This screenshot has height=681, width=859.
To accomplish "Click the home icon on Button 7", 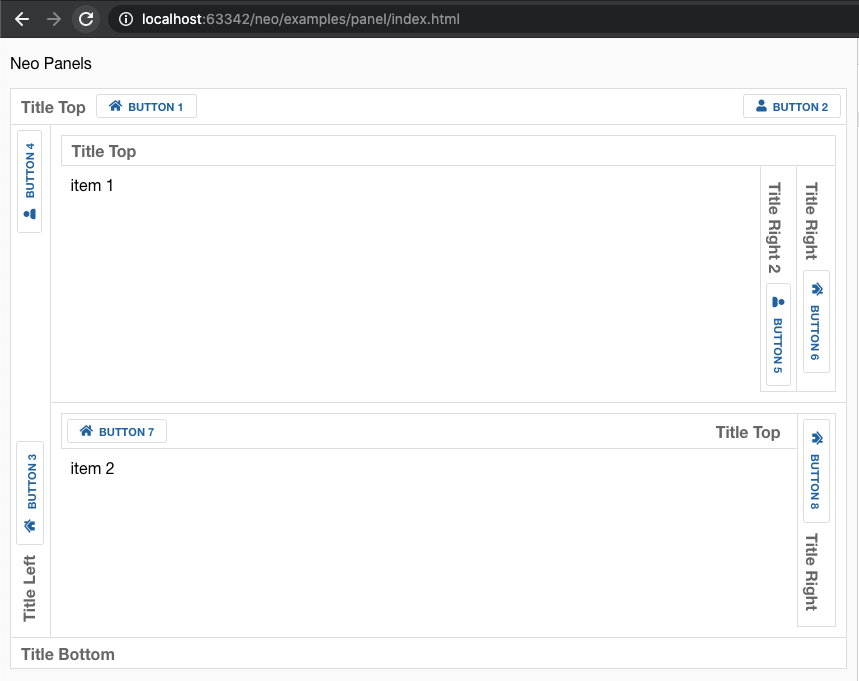I will point(86,431).
